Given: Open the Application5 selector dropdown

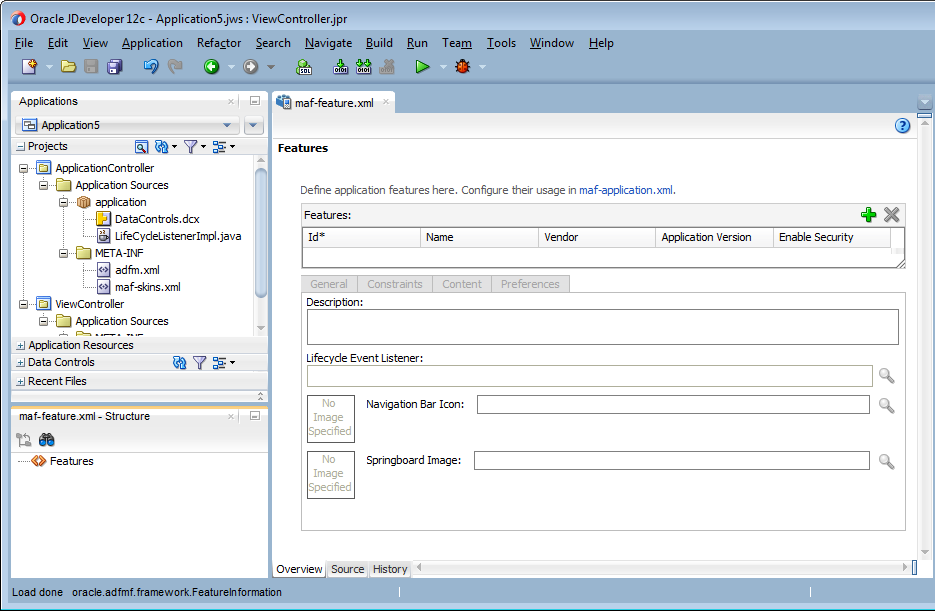Looking at the screenshot, I should coord(227,126).
